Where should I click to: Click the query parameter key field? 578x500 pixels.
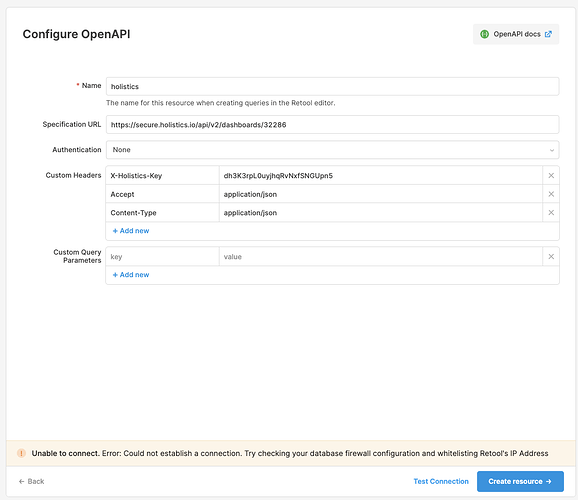[x=163, y=257]
